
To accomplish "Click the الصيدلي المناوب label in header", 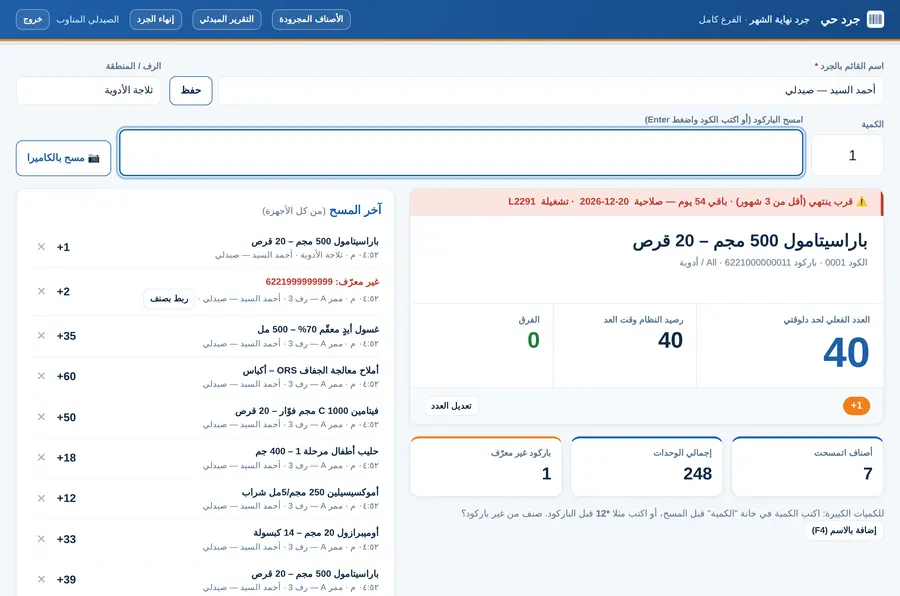I will (88, 20).
